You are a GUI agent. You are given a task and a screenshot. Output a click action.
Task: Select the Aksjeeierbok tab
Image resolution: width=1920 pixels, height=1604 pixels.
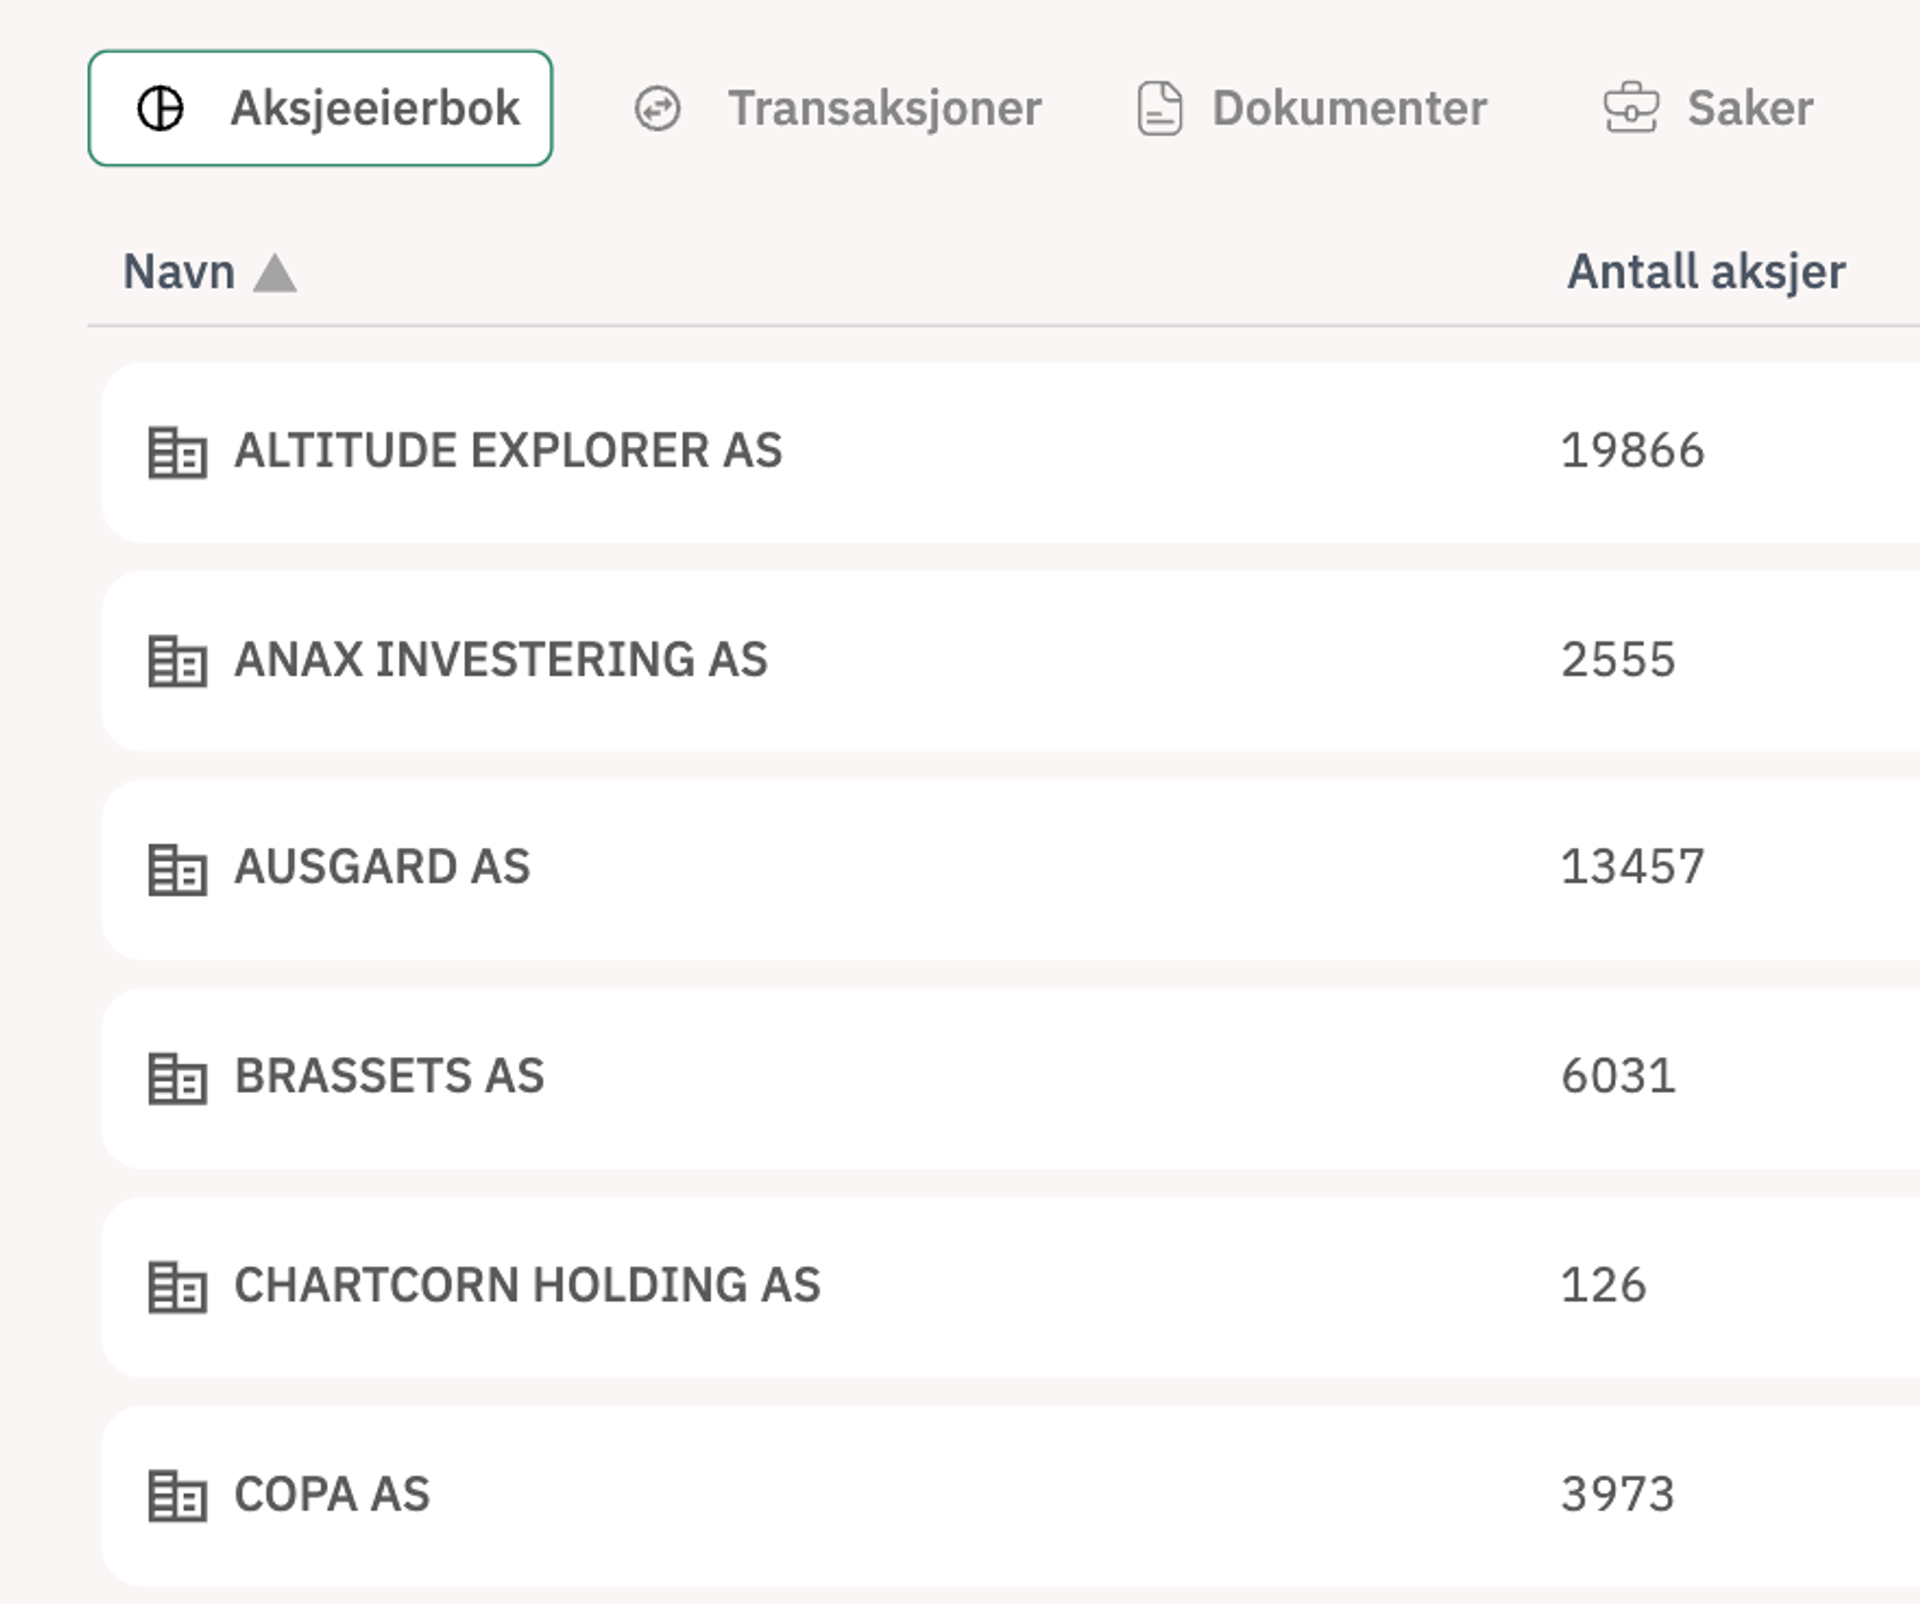[x=374, y=108]
